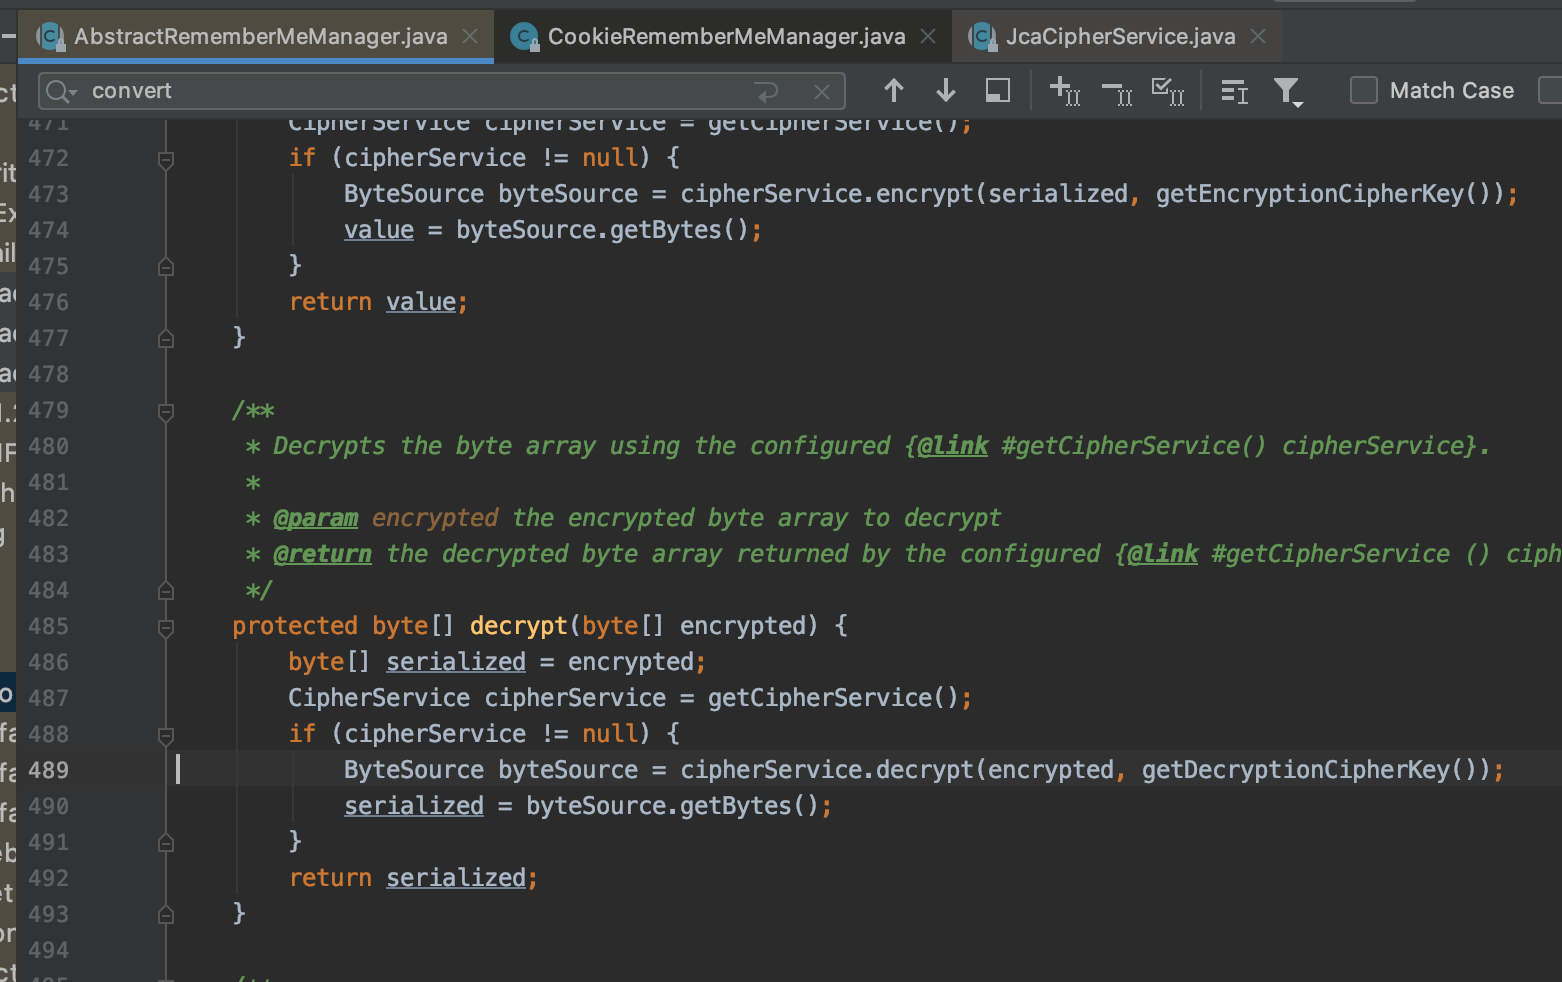Enable the Match Case checkbox
The image size is (1562, 982).
pyautogui.click(x=1364, y=90)
